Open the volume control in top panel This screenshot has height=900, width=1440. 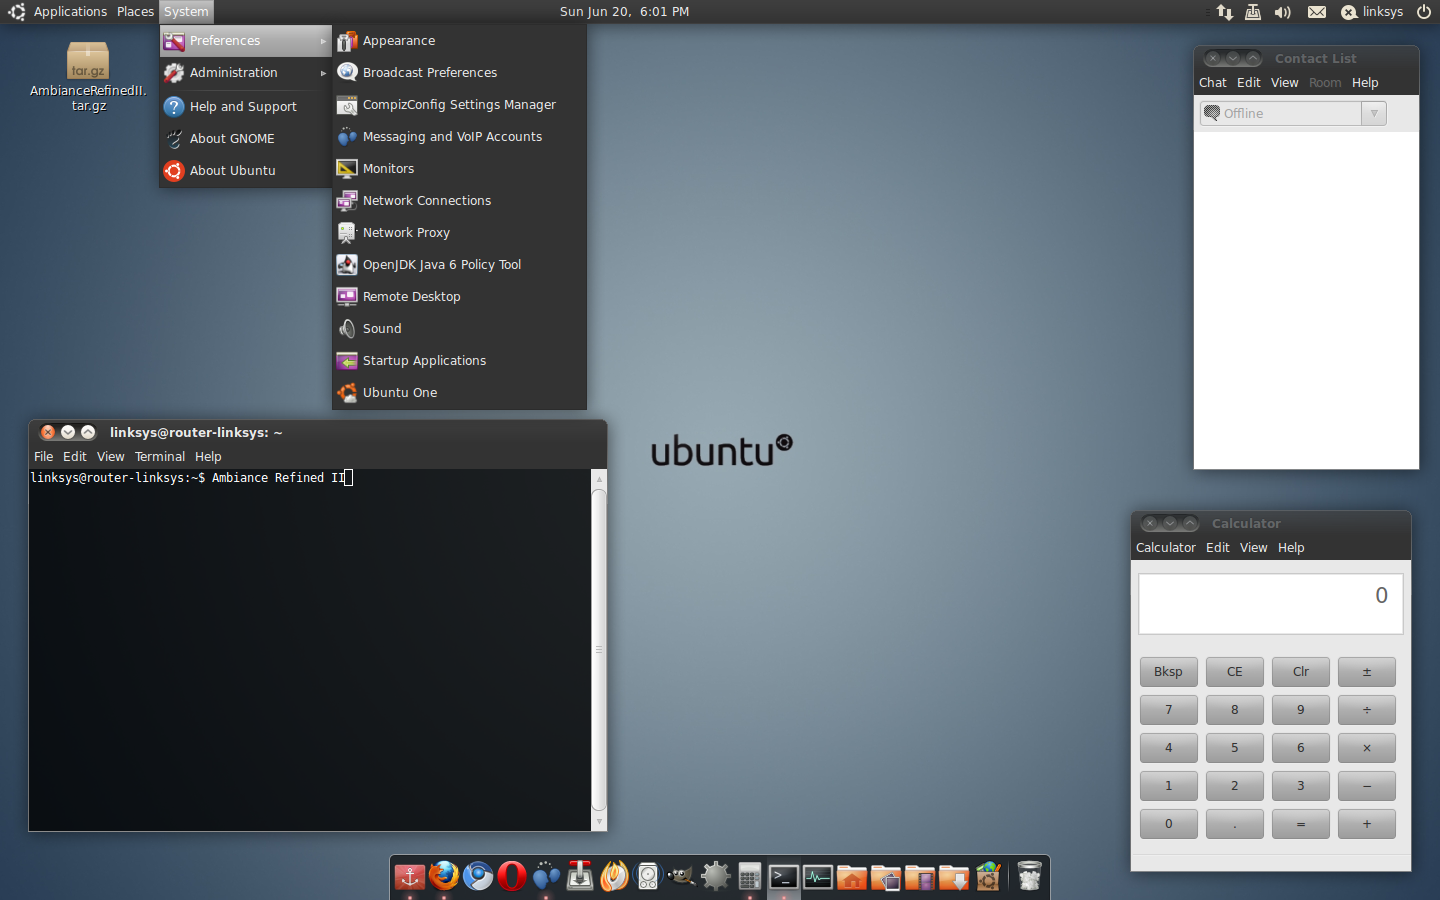pos(1283,12)
